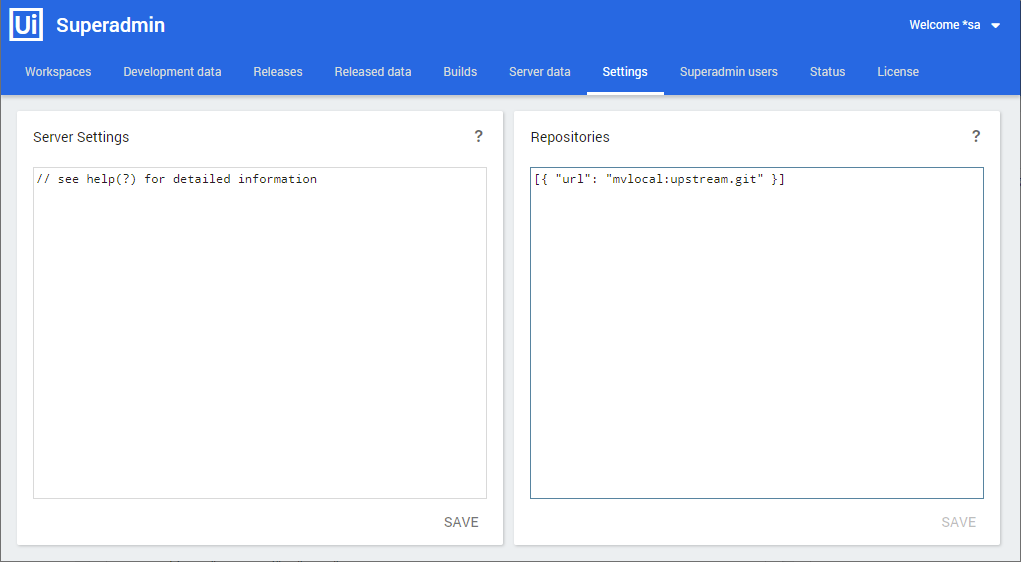The height and width of the screenshot is (563, 1021).
Task: Save the Server Settings
Action: (x=461, y=522)
